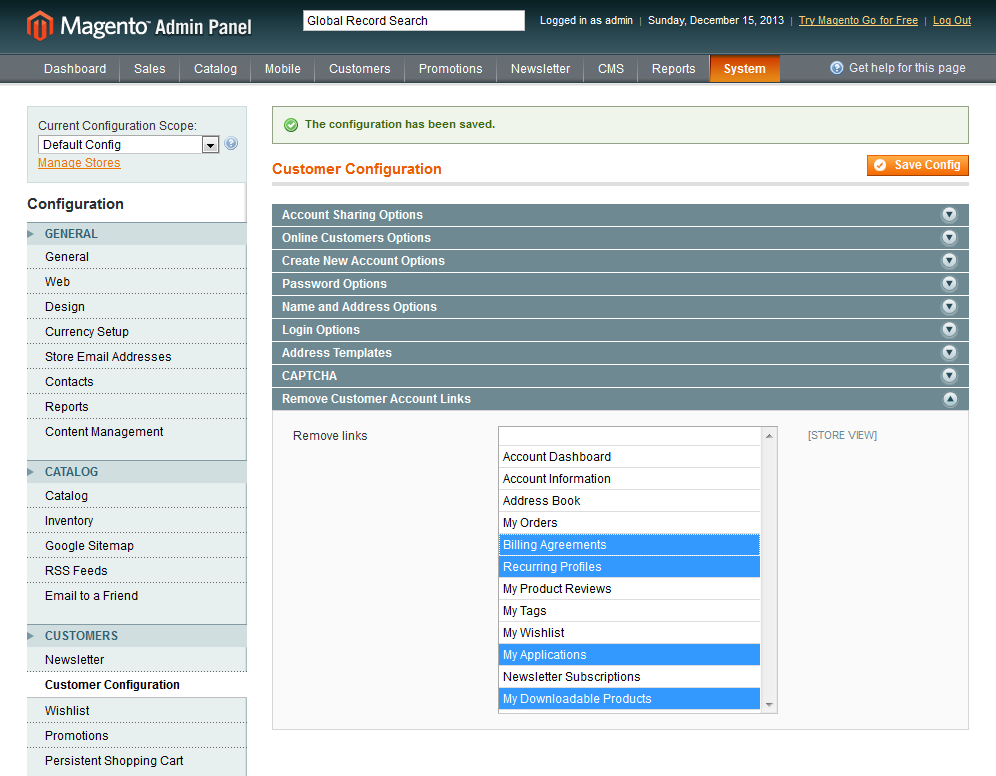Open Contacts configuration in the sidebar
Viewport: 996px width, 776px height.
(x=137, y=382)
